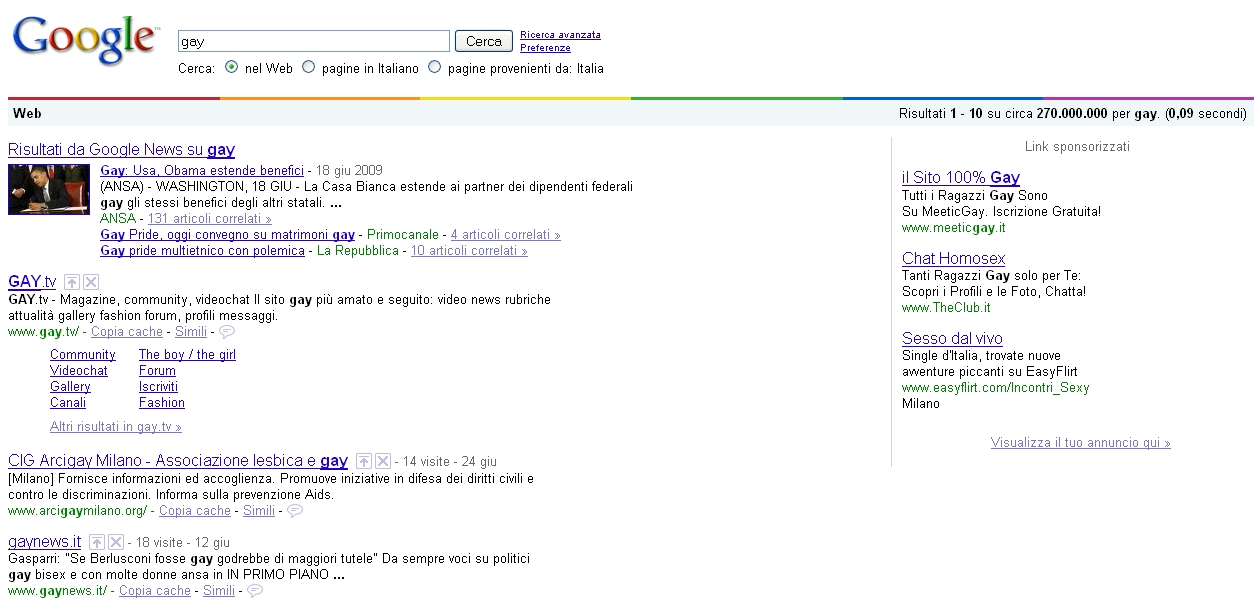The width and height of the screenshot is (1254, 610).
Task: Click the www.meeticgay.it URL text
Action: pos(954,228)
